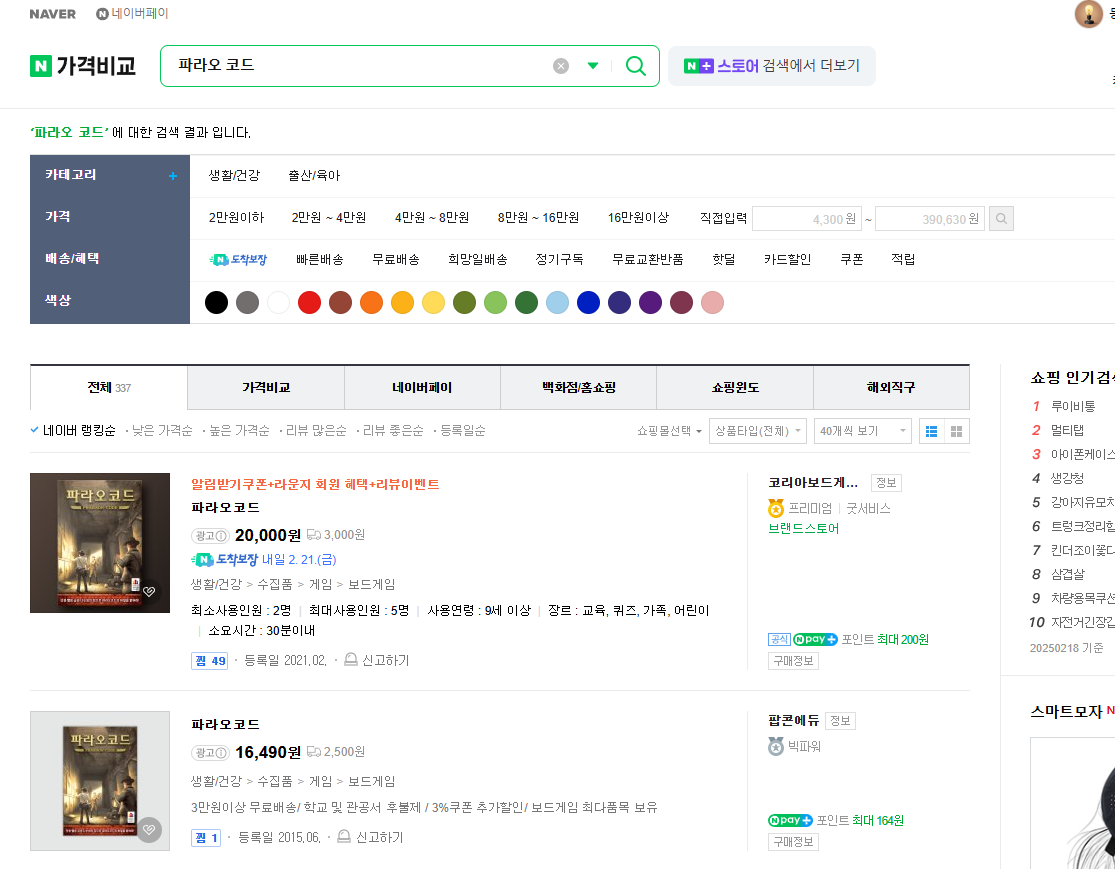The height and width of the screenshot is (869, 1115).
Task: Click the green magnifier search icon
Action: (x=636, y=66)
